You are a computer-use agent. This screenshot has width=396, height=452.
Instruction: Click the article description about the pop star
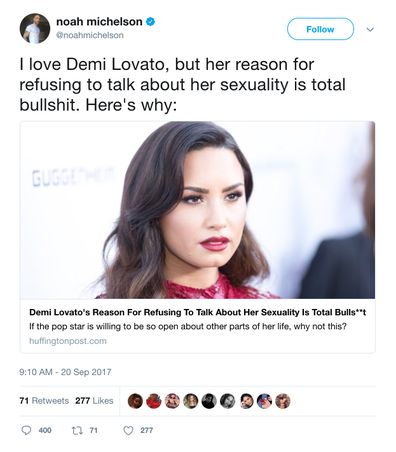point(188,326)
